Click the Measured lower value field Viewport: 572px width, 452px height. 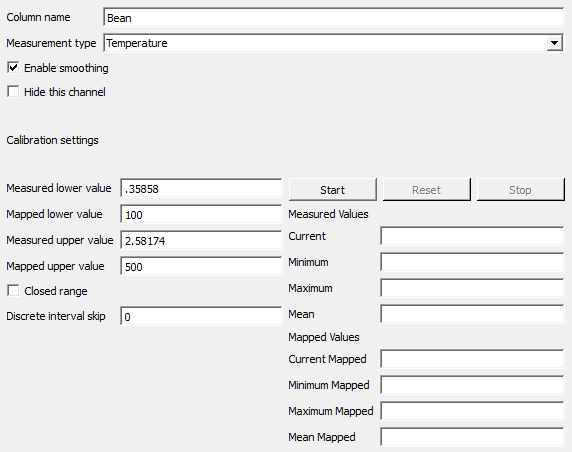[201, 189]
